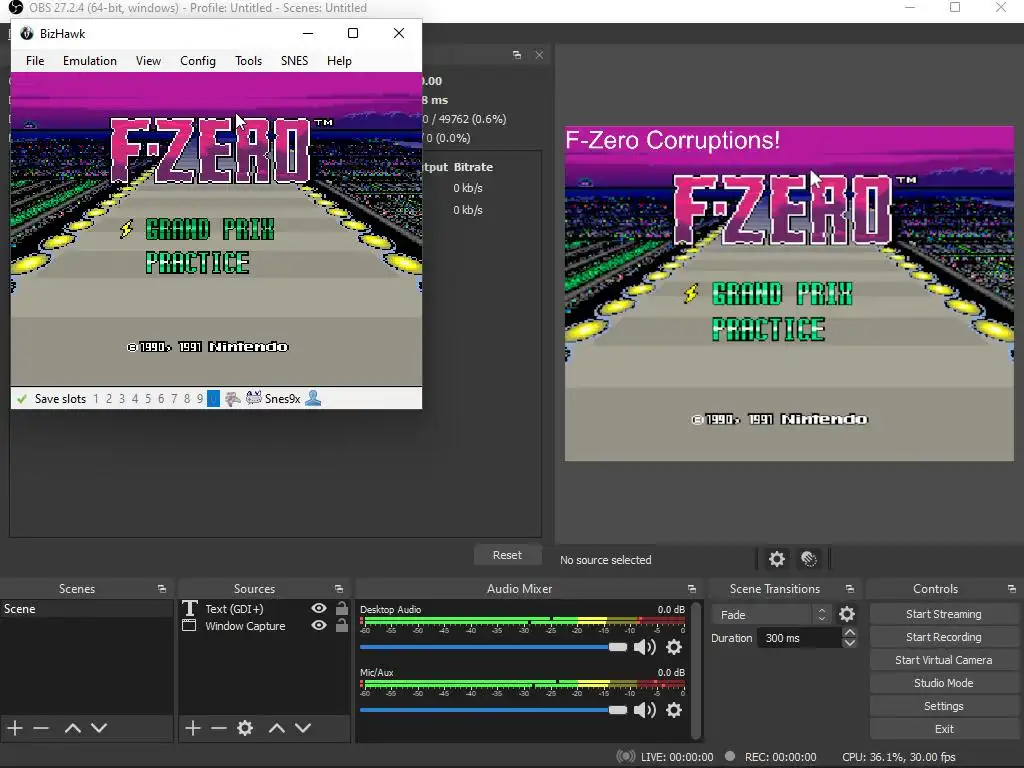Viewport: 1024px width, 768px height.
Task: Click Start Streaming
Action: tap(944, 614)
